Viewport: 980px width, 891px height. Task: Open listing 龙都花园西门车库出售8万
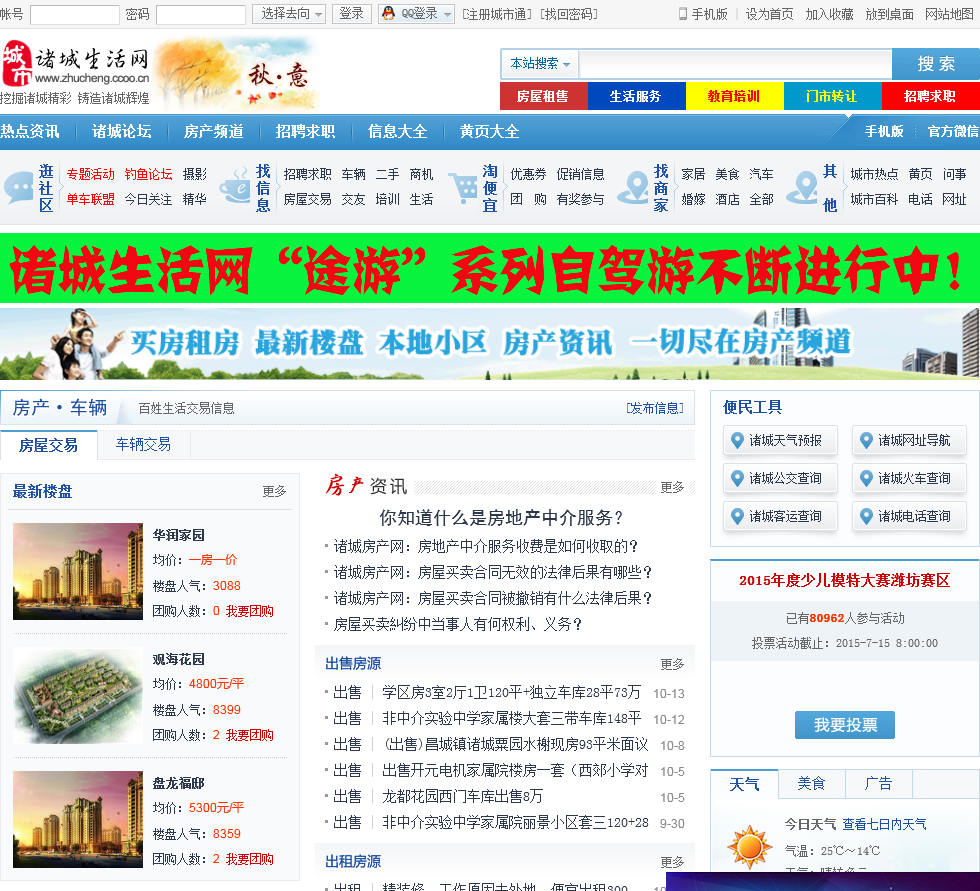pyautogui.click(x=462, y=797)
